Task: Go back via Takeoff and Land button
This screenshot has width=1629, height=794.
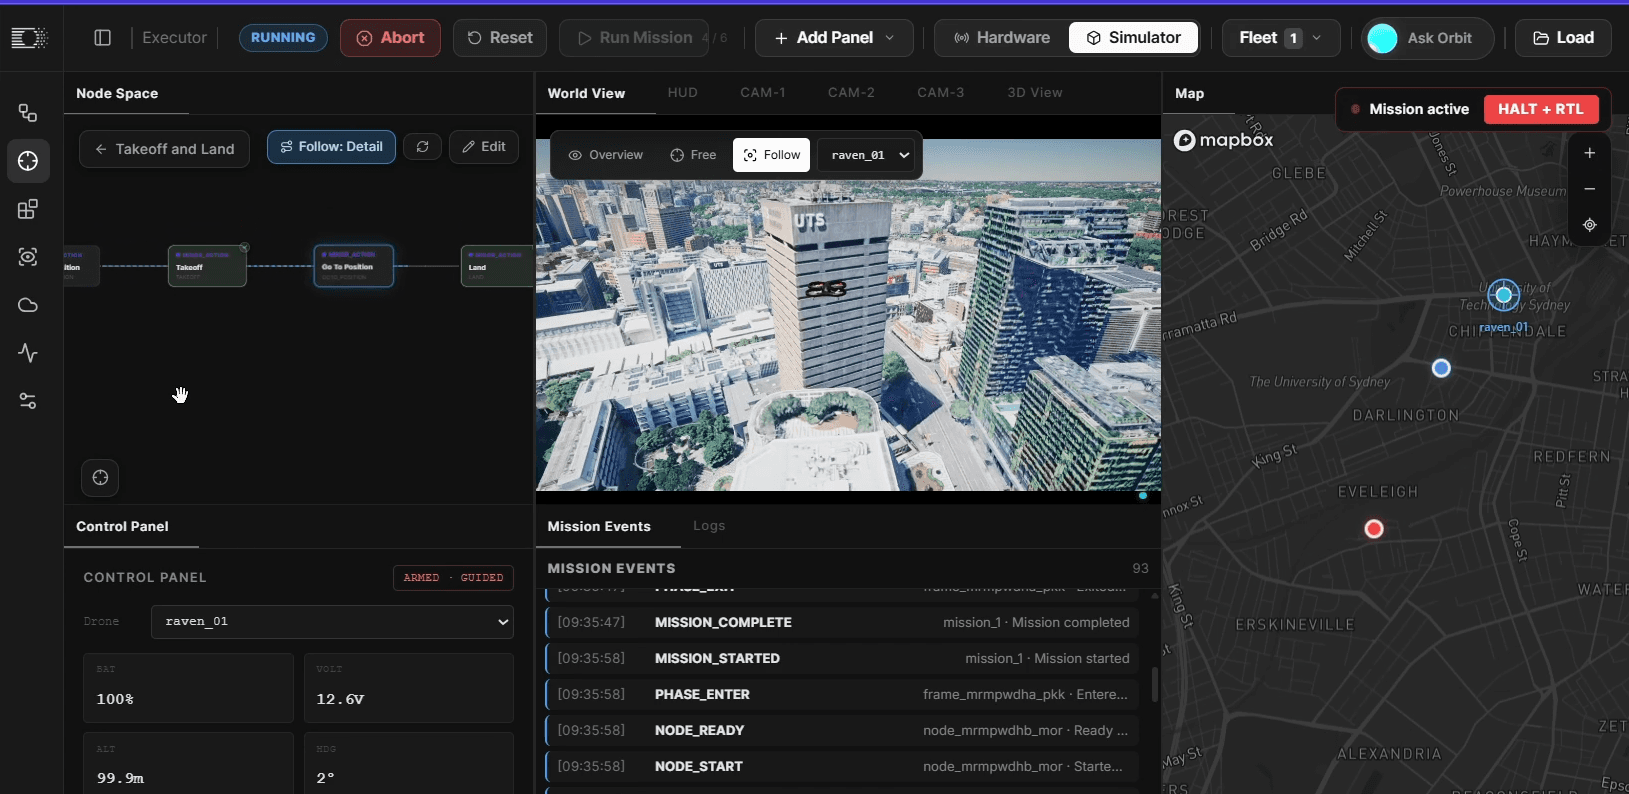Action: point(164,149)
